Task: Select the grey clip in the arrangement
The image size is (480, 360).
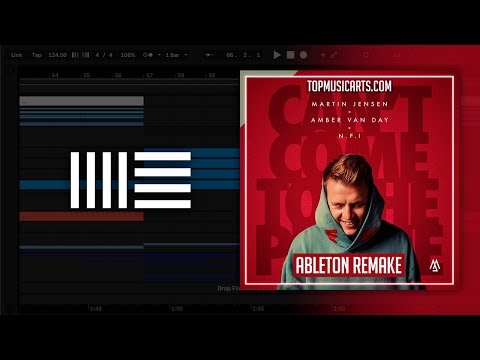Action: tap(82, 101)
